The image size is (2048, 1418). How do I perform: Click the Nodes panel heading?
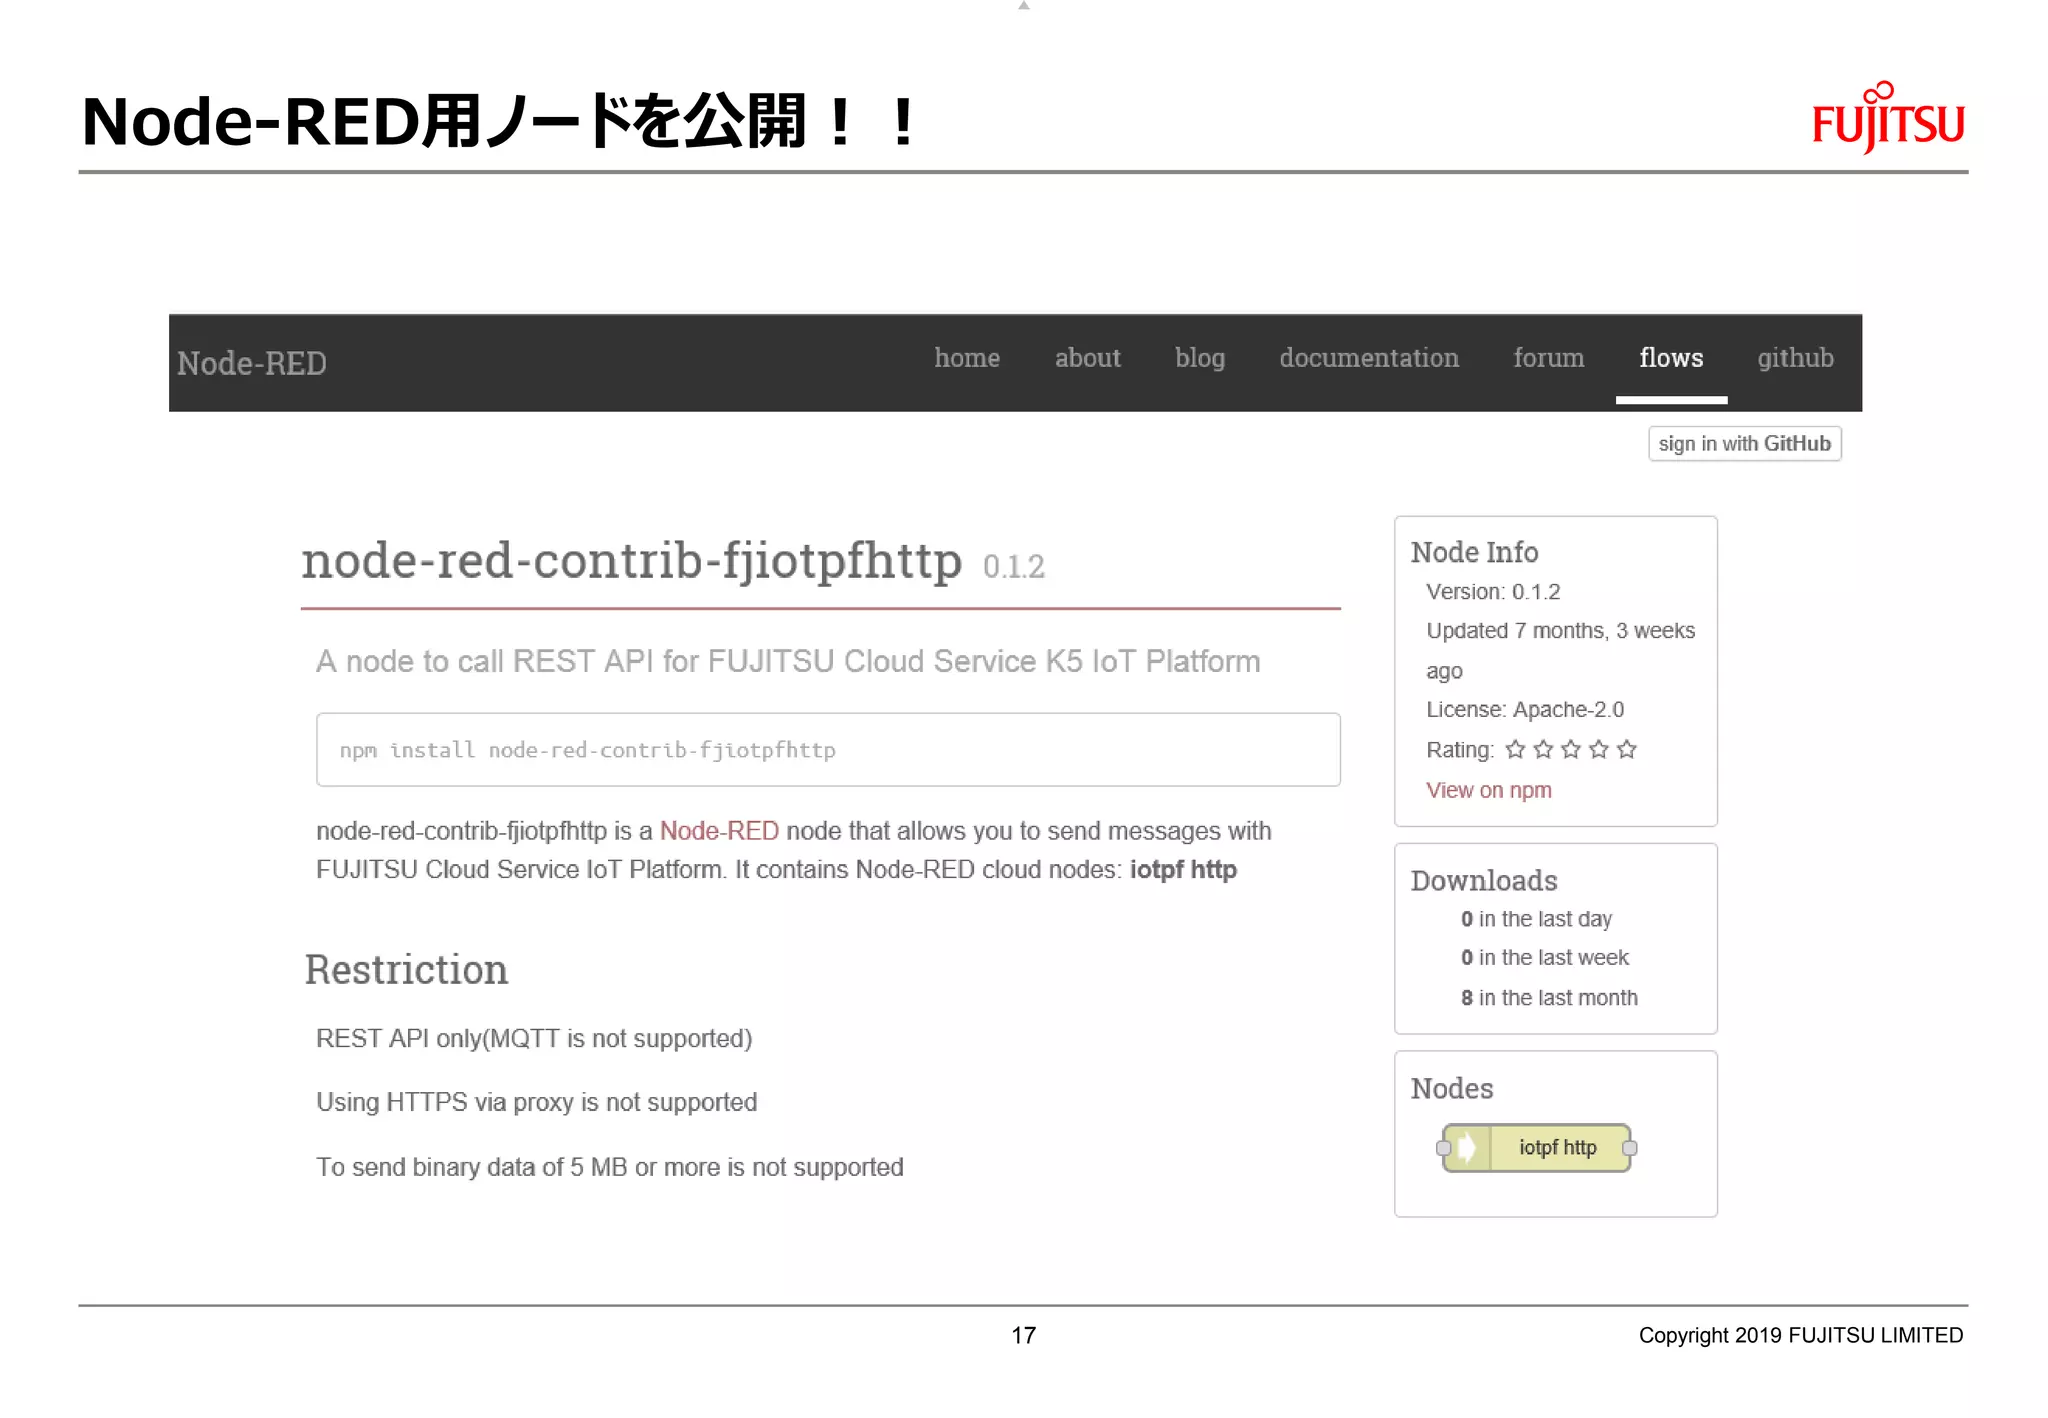(x=1452, y=1089)
